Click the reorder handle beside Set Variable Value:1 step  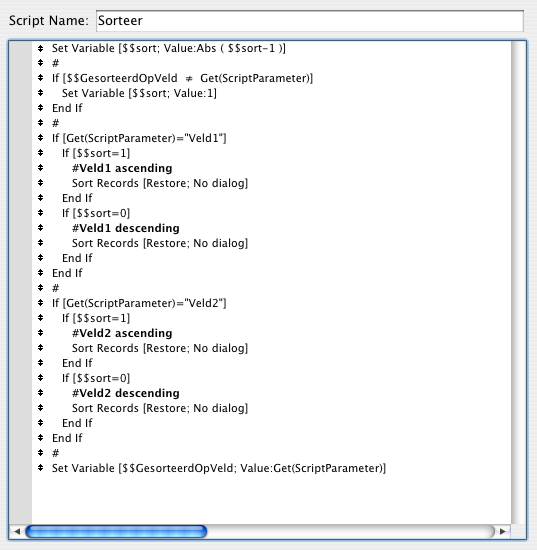[40, 93]
